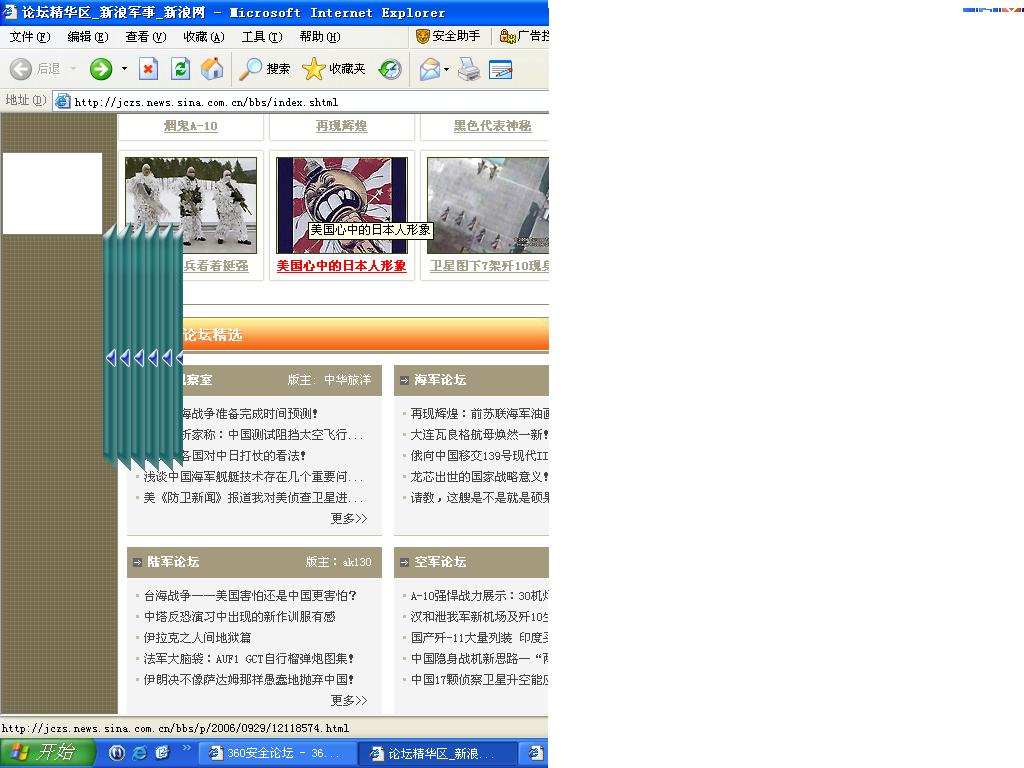Image resolution: width=1024 pixels, height=768 pixels.
Task: Click the Mail envelope icon
Action: coord(430,69)
